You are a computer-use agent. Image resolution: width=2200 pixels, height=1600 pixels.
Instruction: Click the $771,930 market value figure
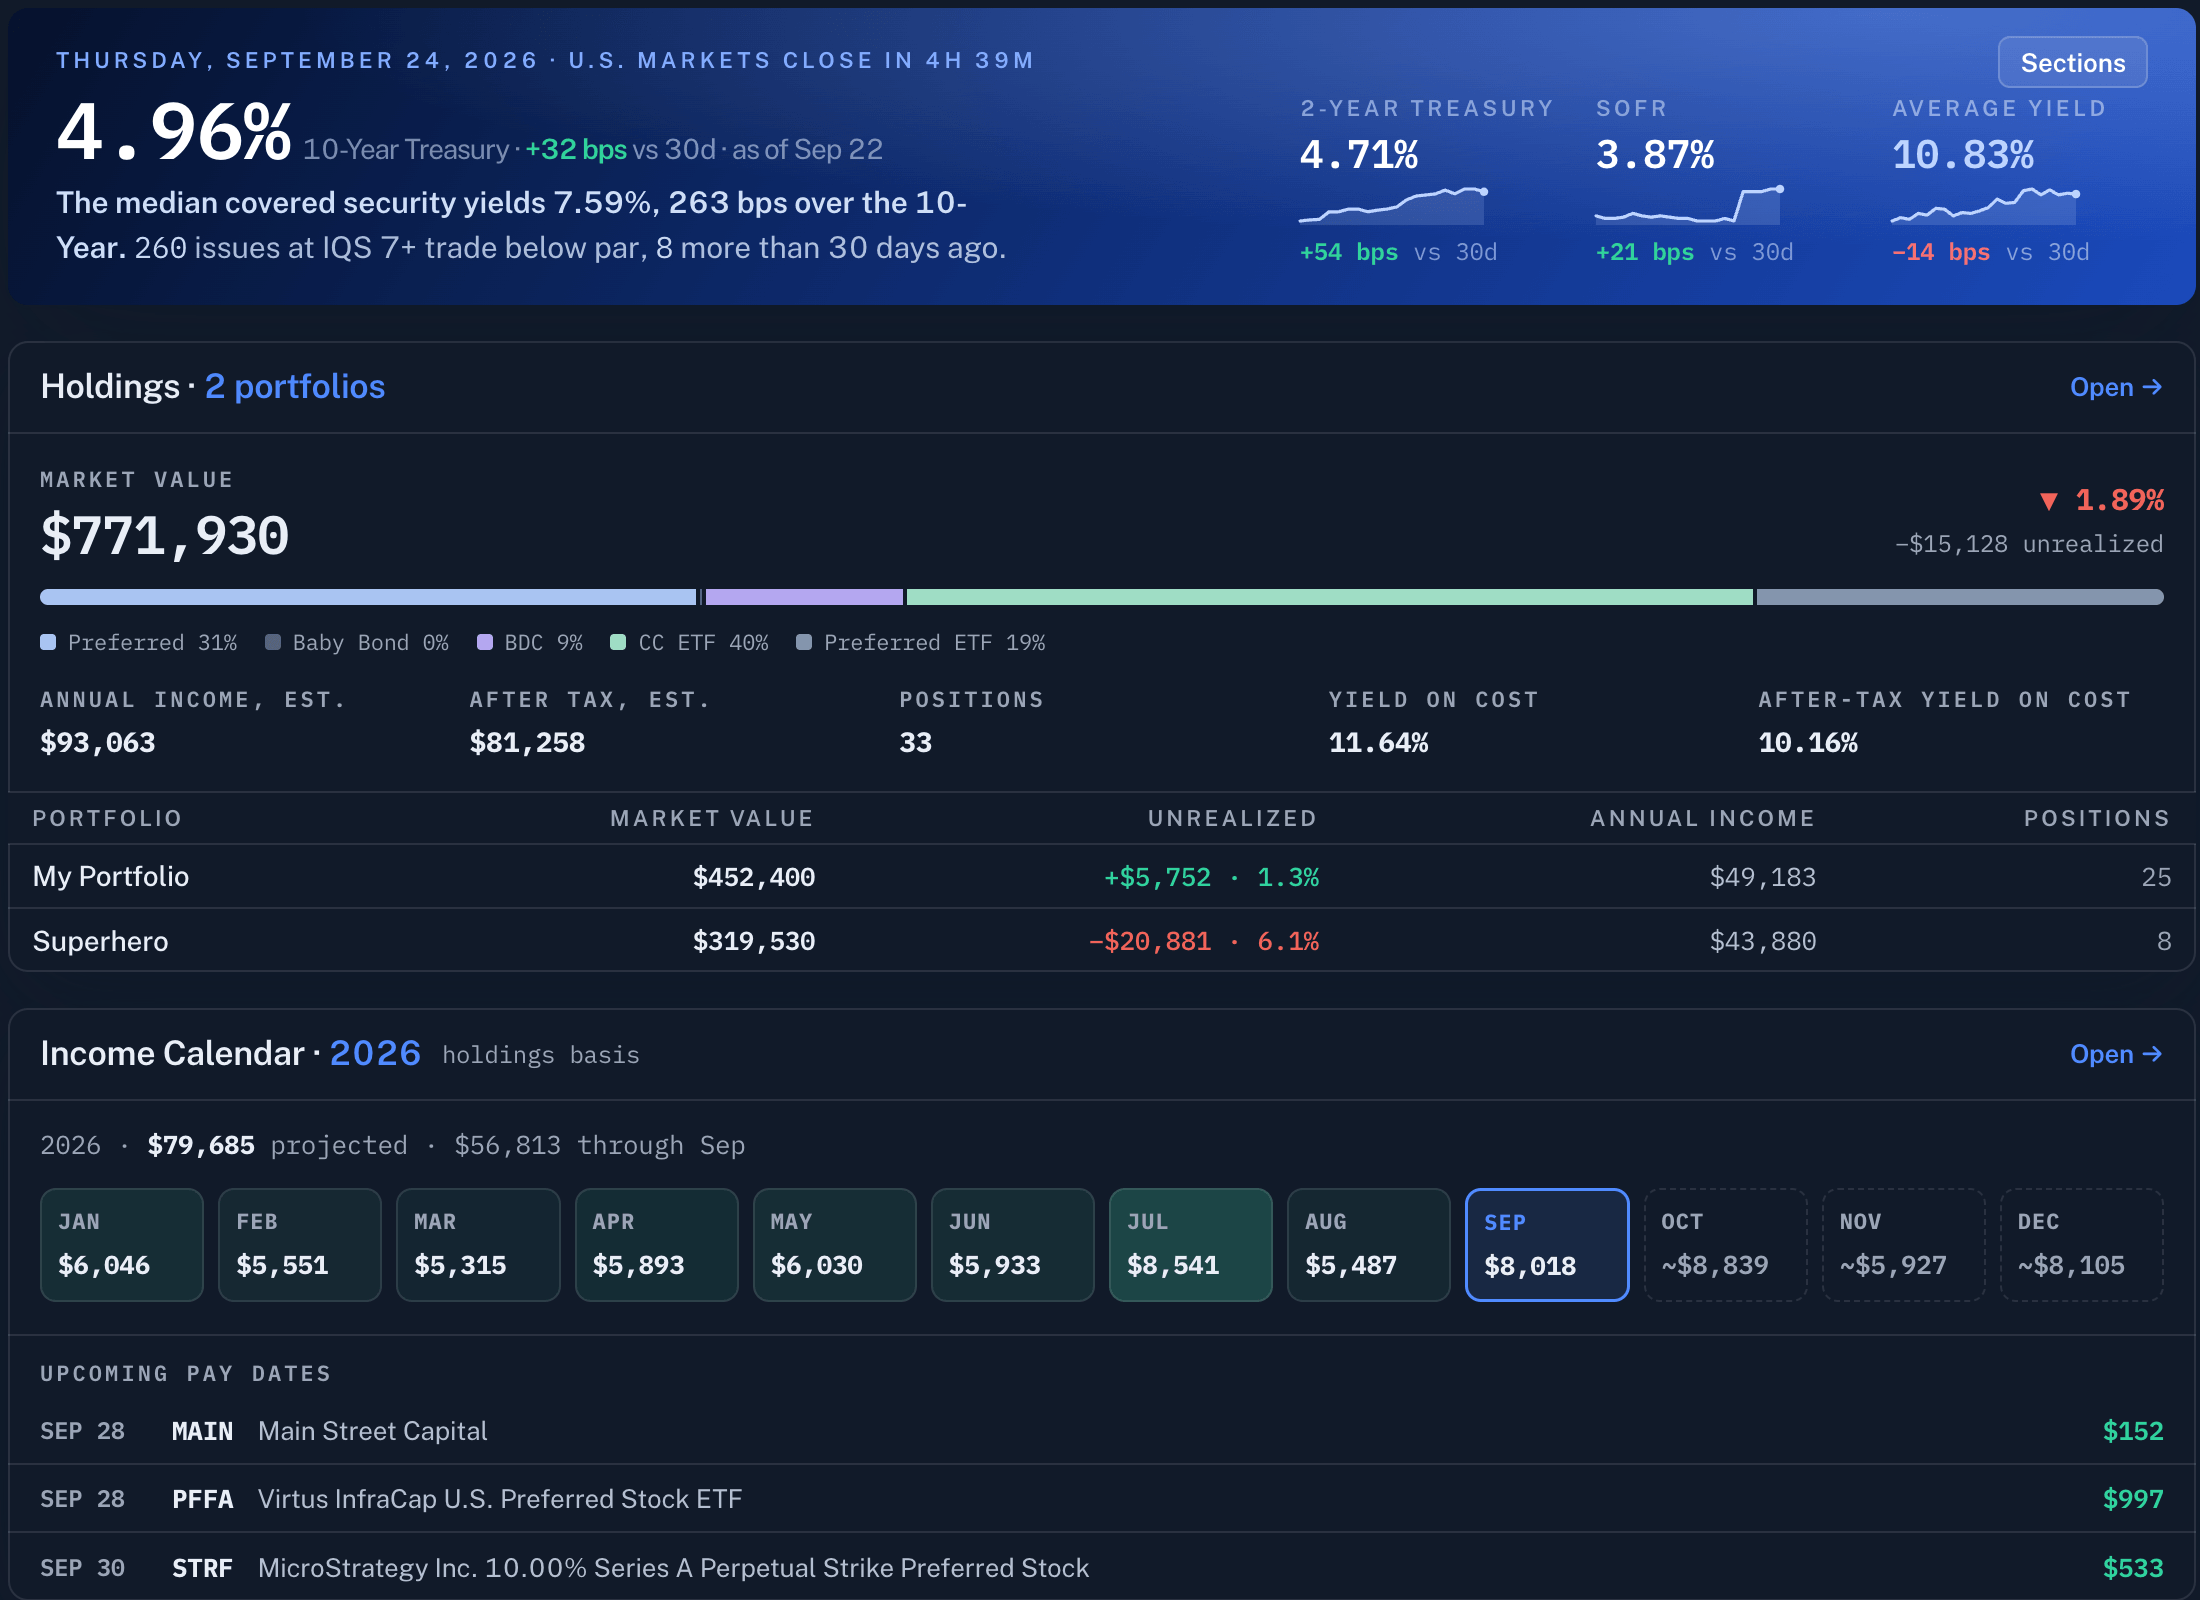click(x=165, y=536)
